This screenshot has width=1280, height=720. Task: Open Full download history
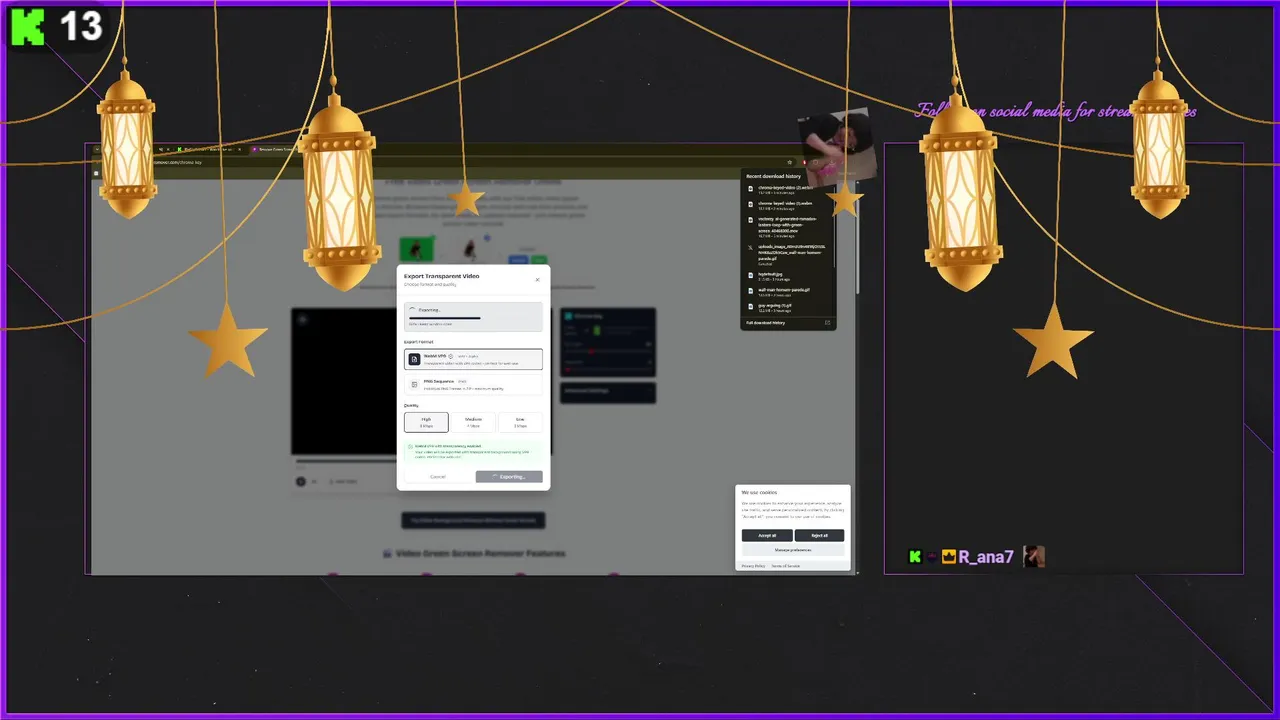click(766, 323)
